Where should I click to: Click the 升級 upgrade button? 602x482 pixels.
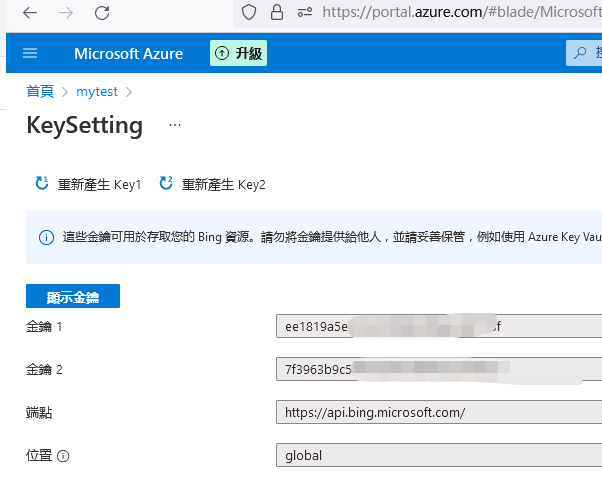[x=238, y=53]
